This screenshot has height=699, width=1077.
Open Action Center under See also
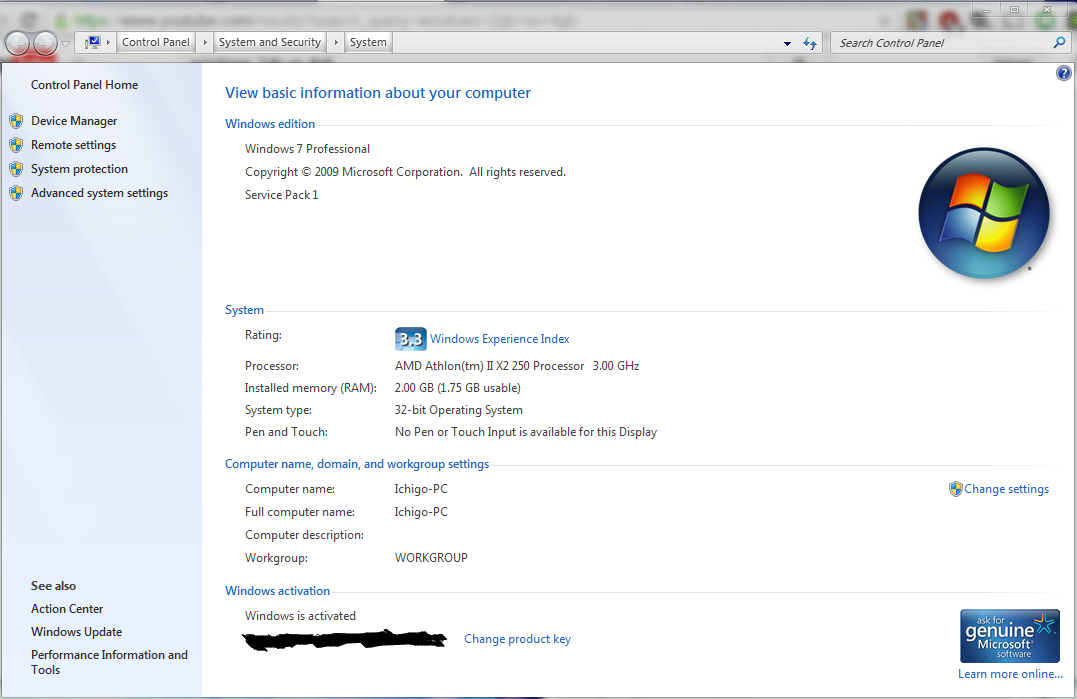click(67, 608)
